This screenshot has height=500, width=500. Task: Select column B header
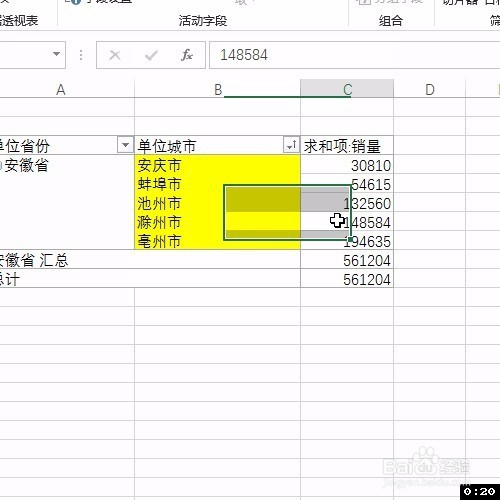click(x=218, y=90)
